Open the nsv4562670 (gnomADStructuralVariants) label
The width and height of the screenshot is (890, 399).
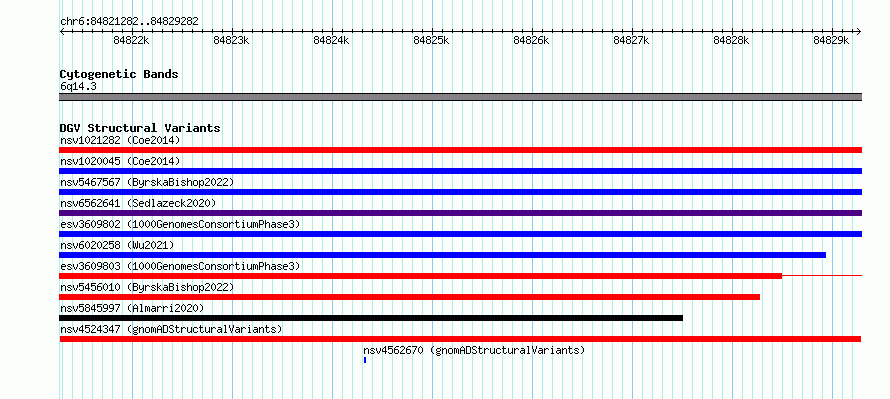pyautogui.click(x=474, y=350)
